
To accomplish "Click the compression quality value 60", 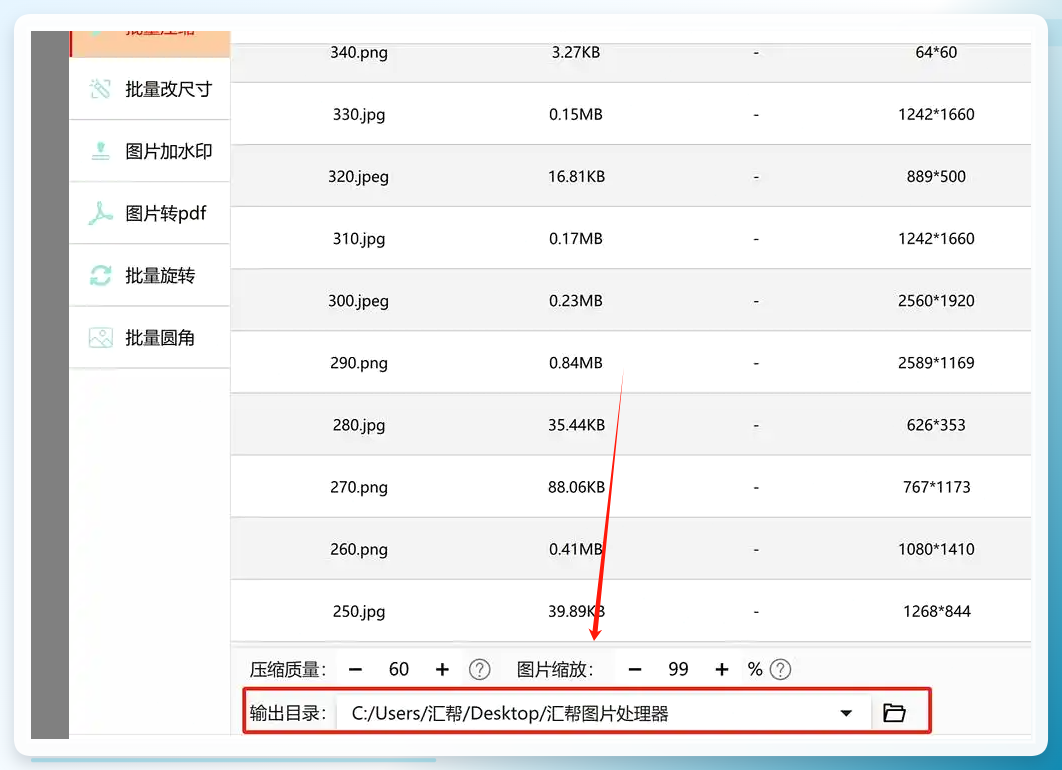I will (399, 670).
